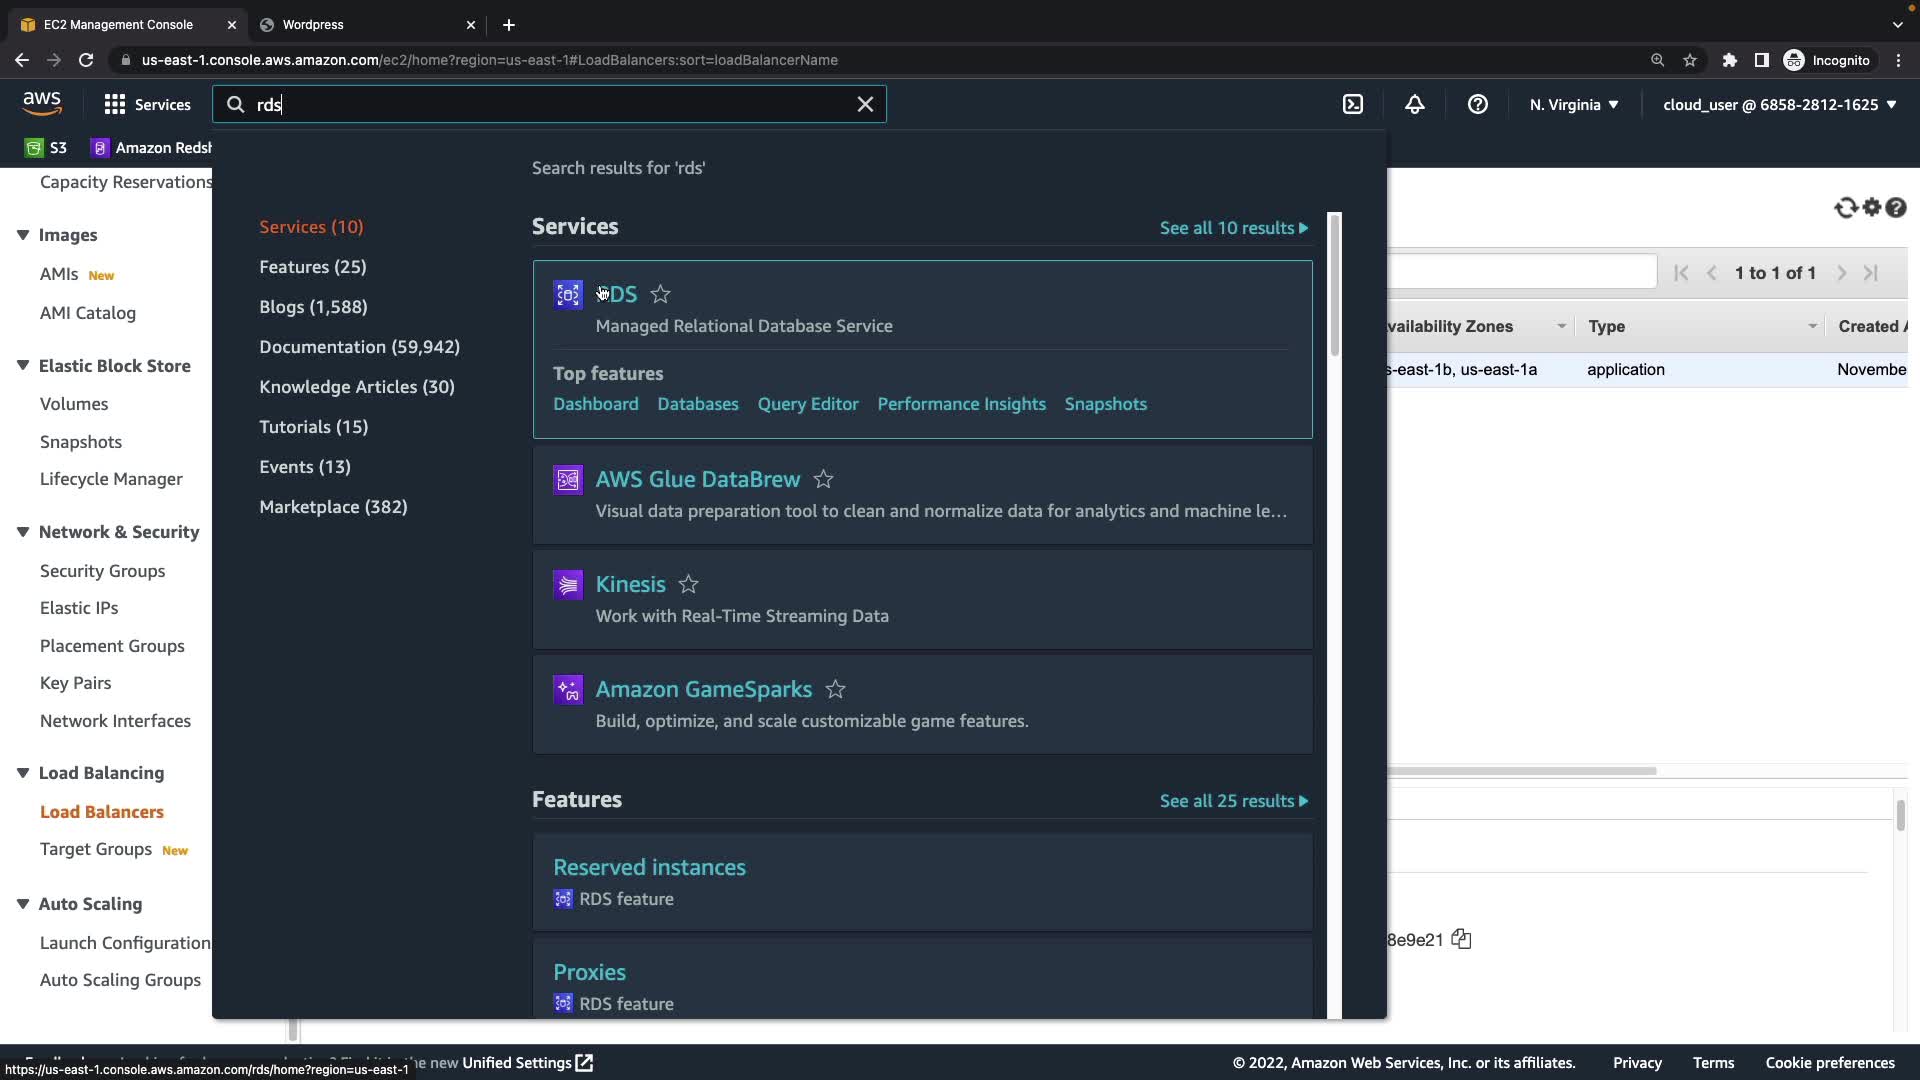
Task: Favorite the RDS service star
Action: [x=660, y=294]
